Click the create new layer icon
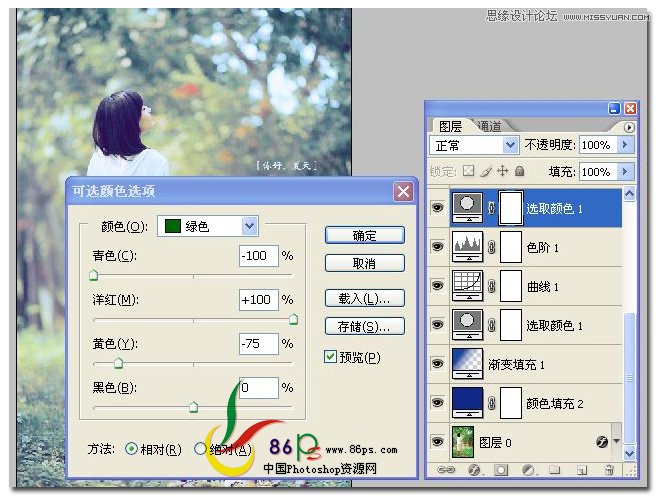The image size is (660, 500). click(582, 470)
